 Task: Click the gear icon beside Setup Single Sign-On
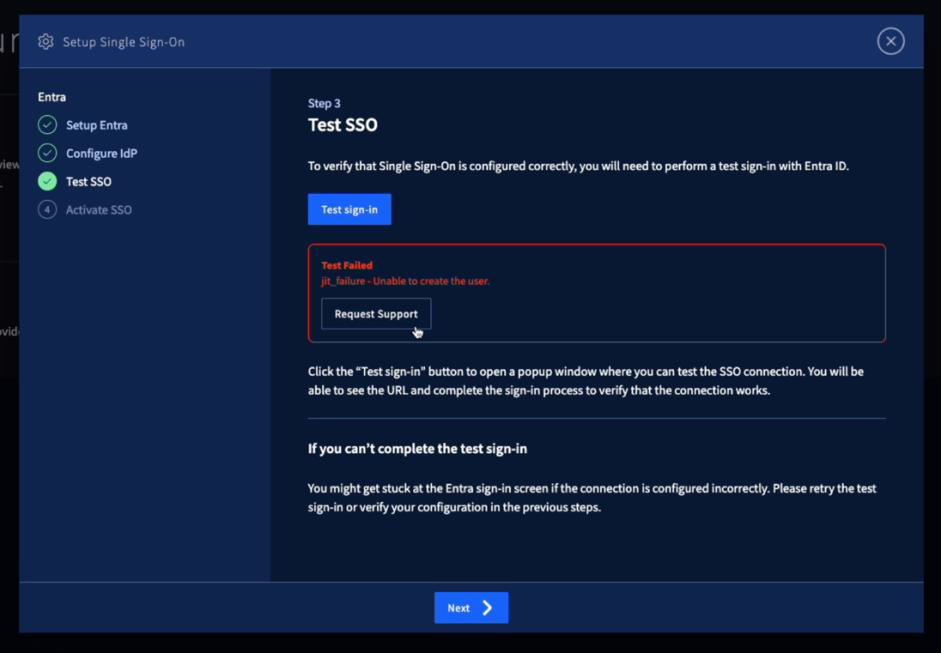pyautogui.click(x=46, y=41)
